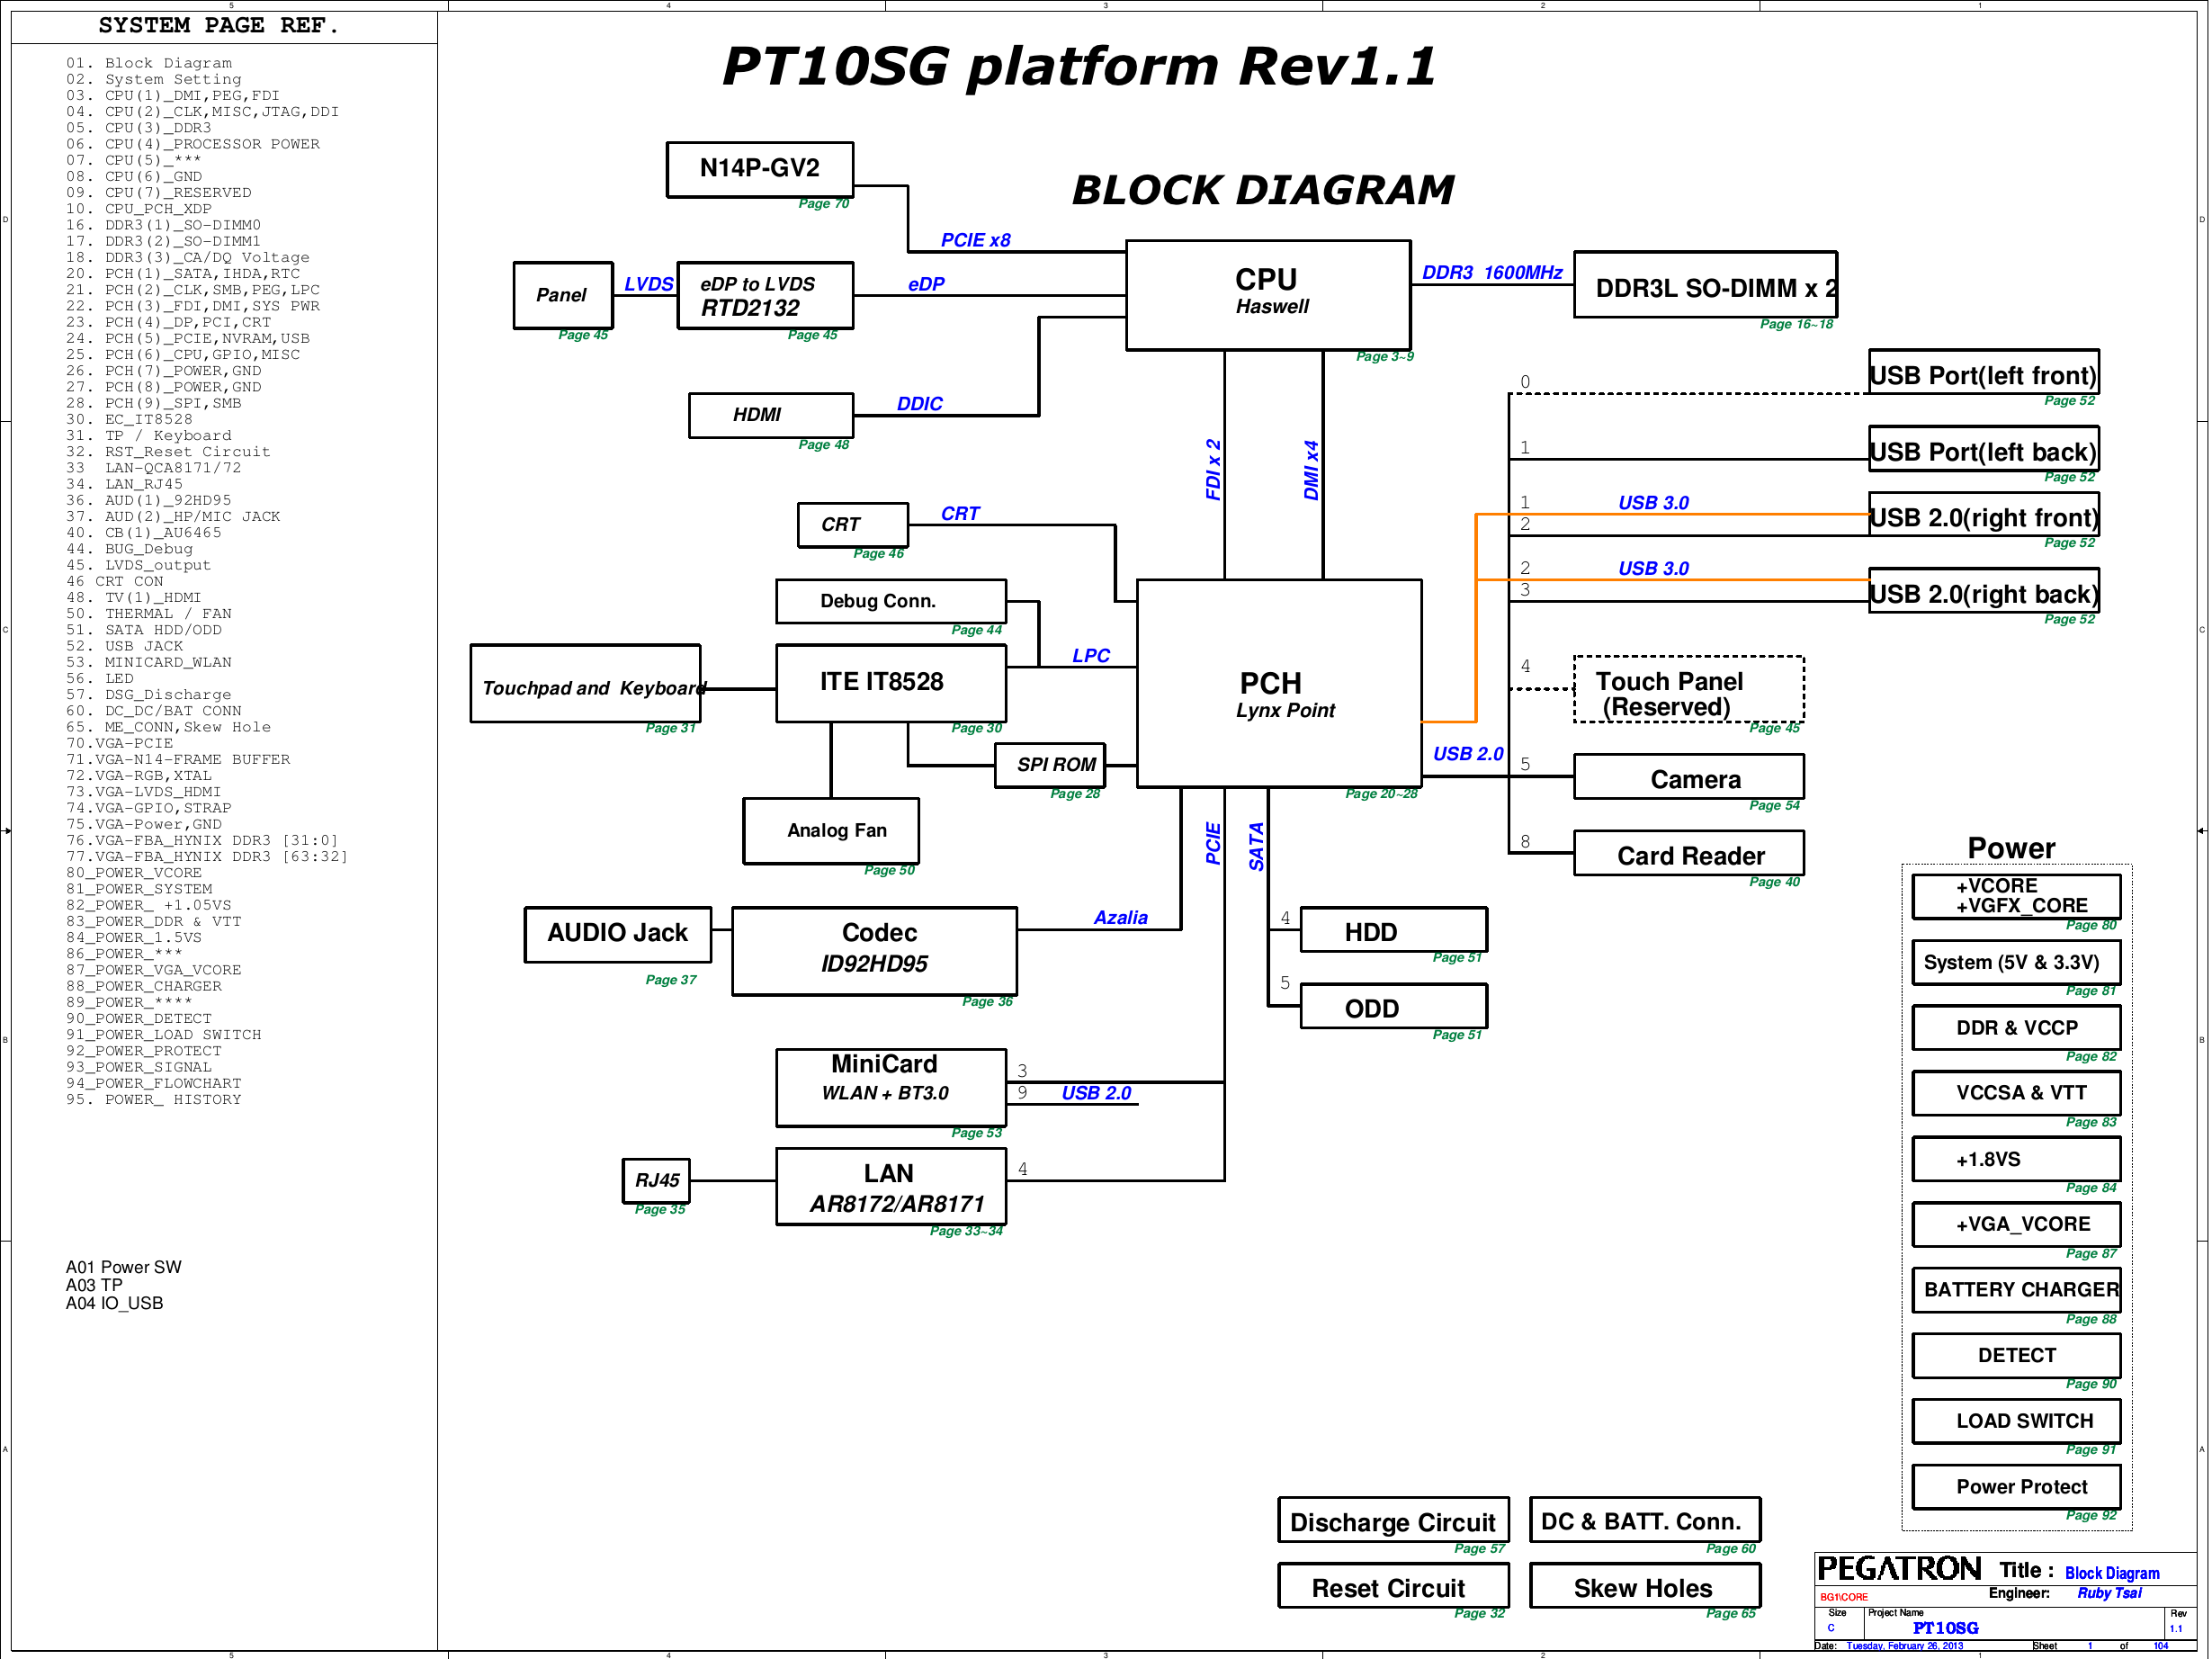Image resolution: width=2212 pixels, height=1659 pixels.
Task: Click 'A04 IO_USB' text
Action: [114, 1303]
